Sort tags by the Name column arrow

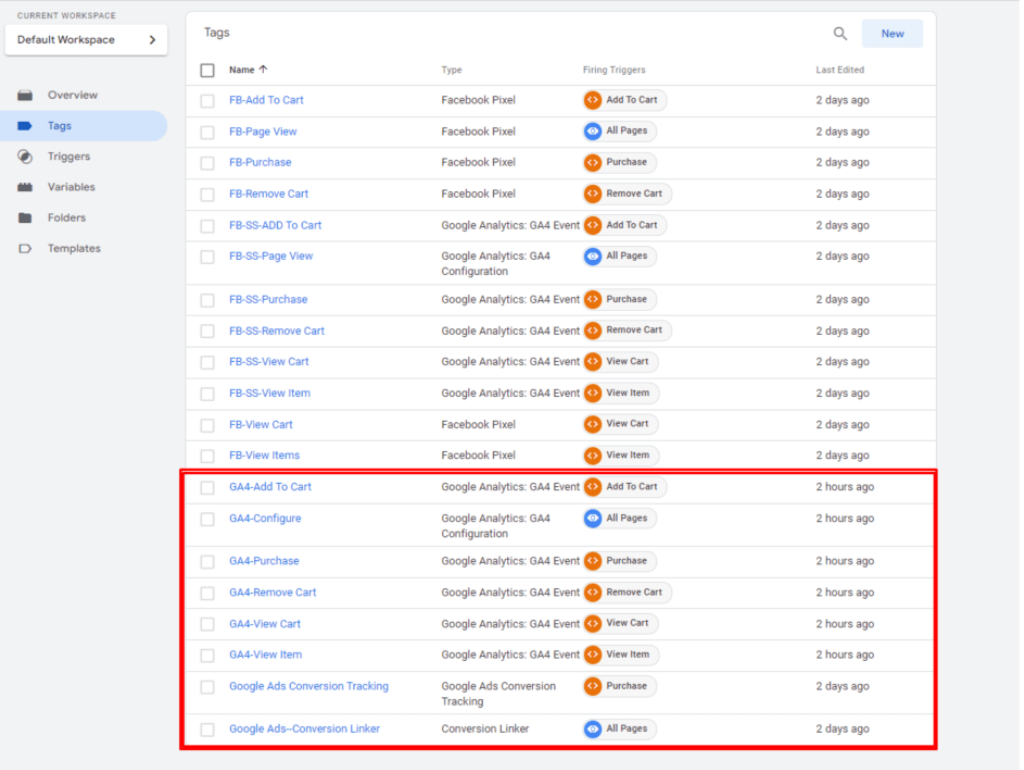264,70
